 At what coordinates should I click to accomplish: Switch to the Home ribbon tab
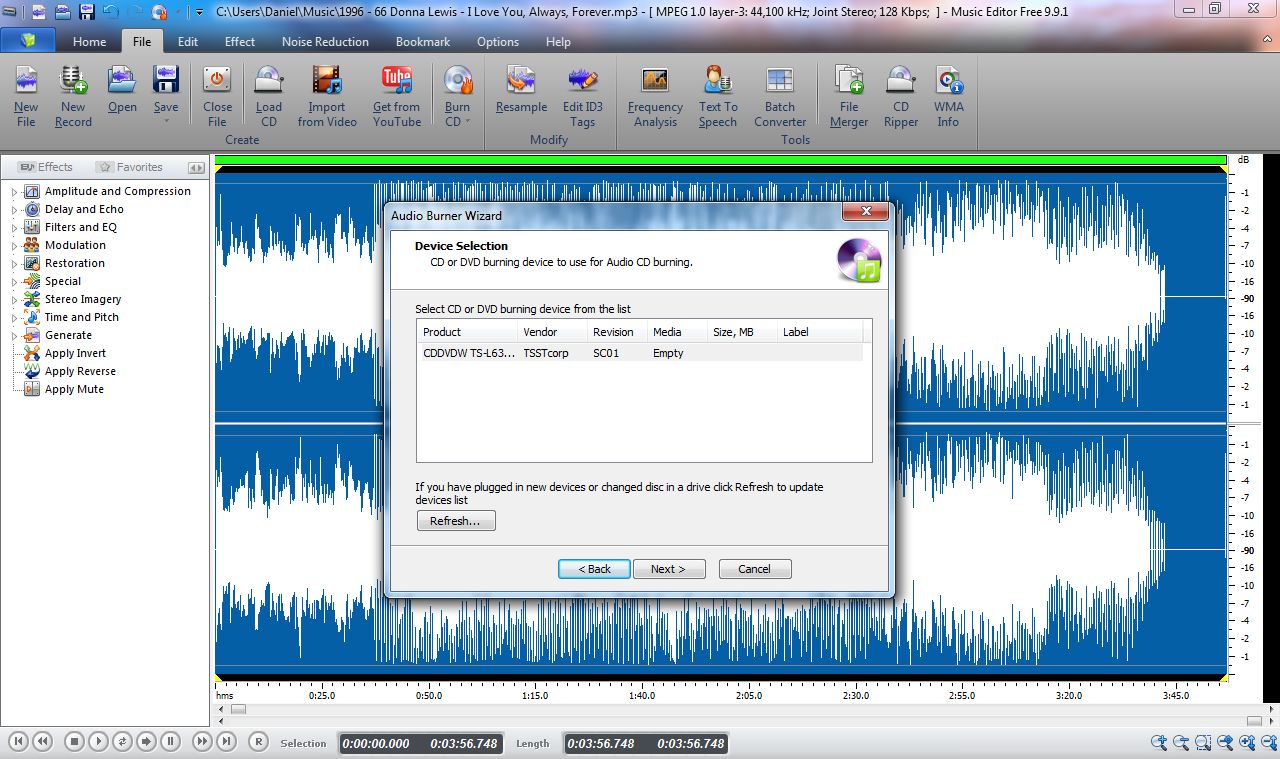click(89, 42)
